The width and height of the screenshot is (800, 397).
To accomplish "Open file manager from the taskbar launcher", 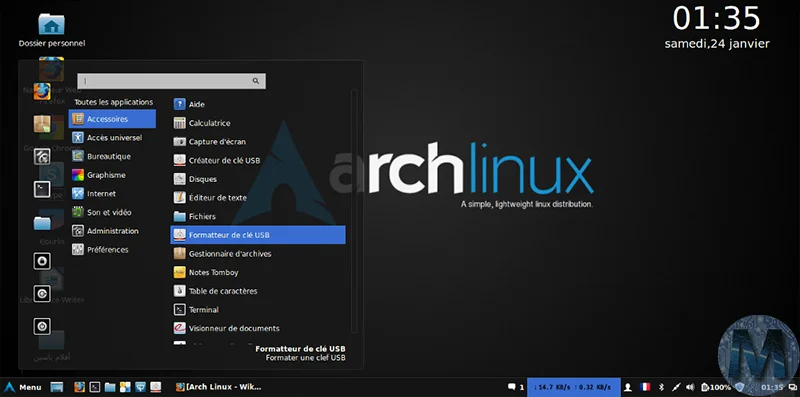I will click(x=110, y=387).
